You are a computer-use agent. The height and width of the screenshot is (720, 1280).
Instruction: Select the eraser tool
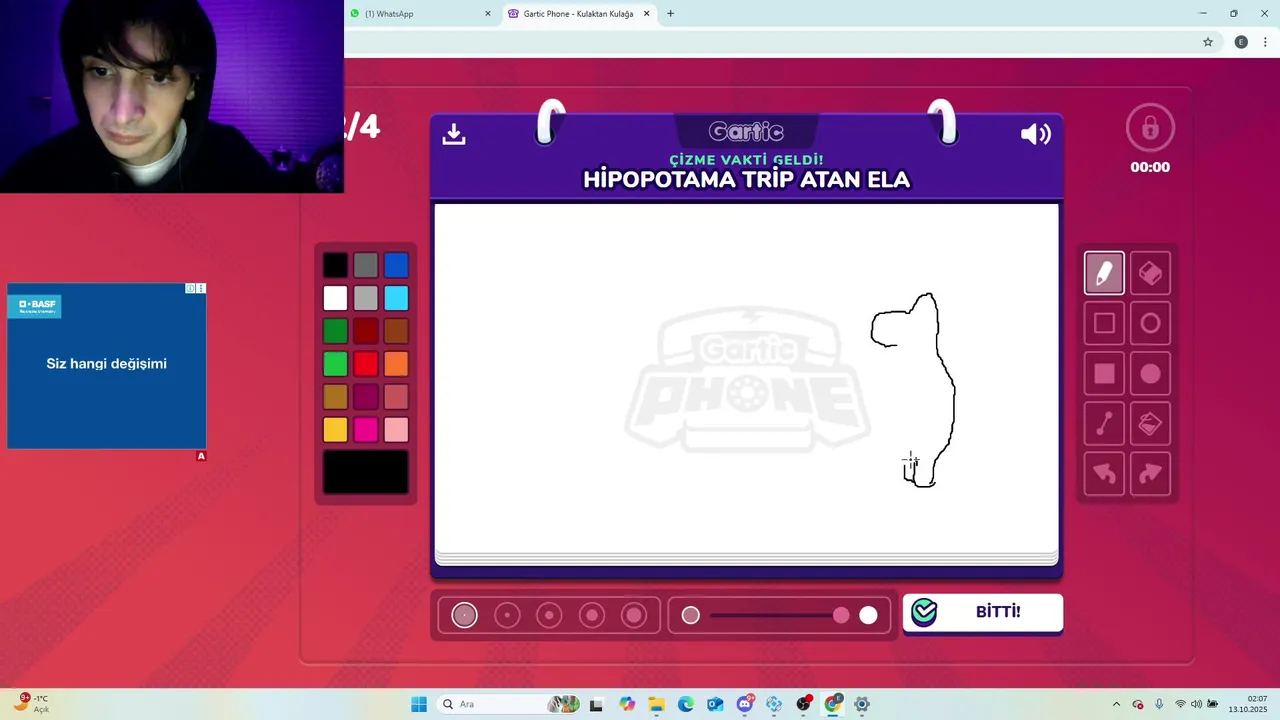pos(1150,273)
